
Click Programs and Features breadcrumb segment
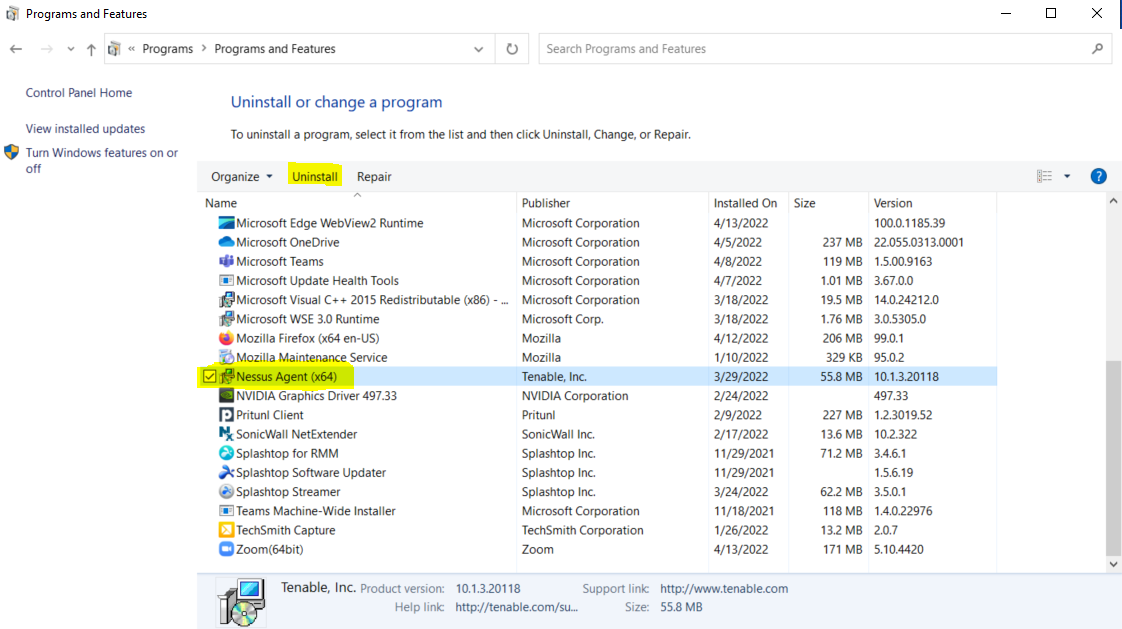point(275,49)
